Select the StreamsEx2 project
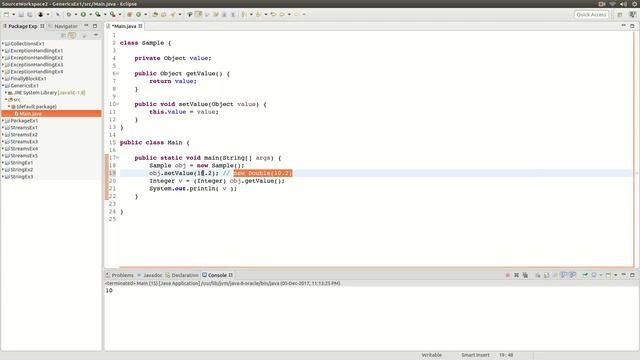 pyautogui.click(x=24, y=135)
